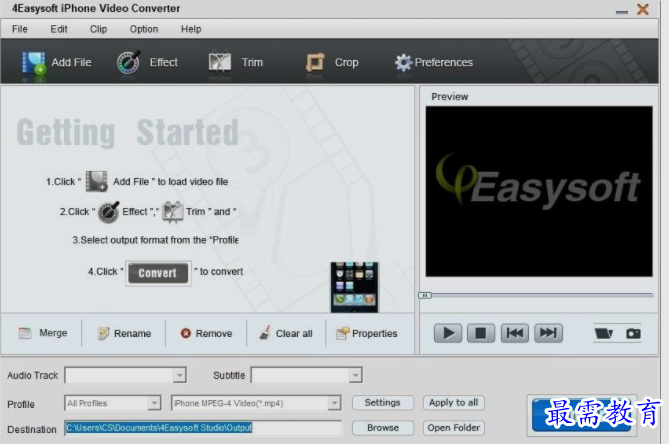Click the Browse button
The height and width of the screenshot is (444, 669).
pos(383,428)
